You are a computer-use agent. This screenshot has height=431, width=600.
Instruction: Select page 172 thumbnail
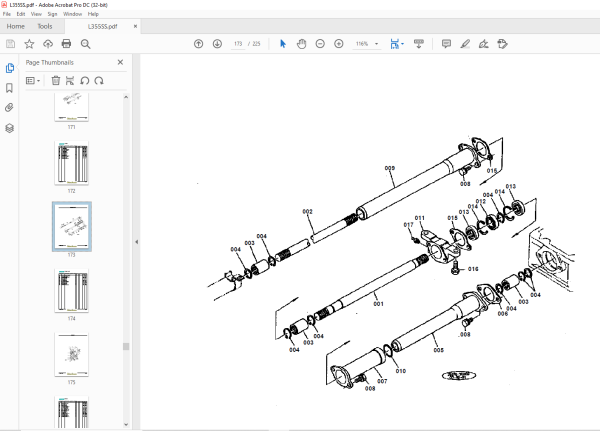pos(72,163)
